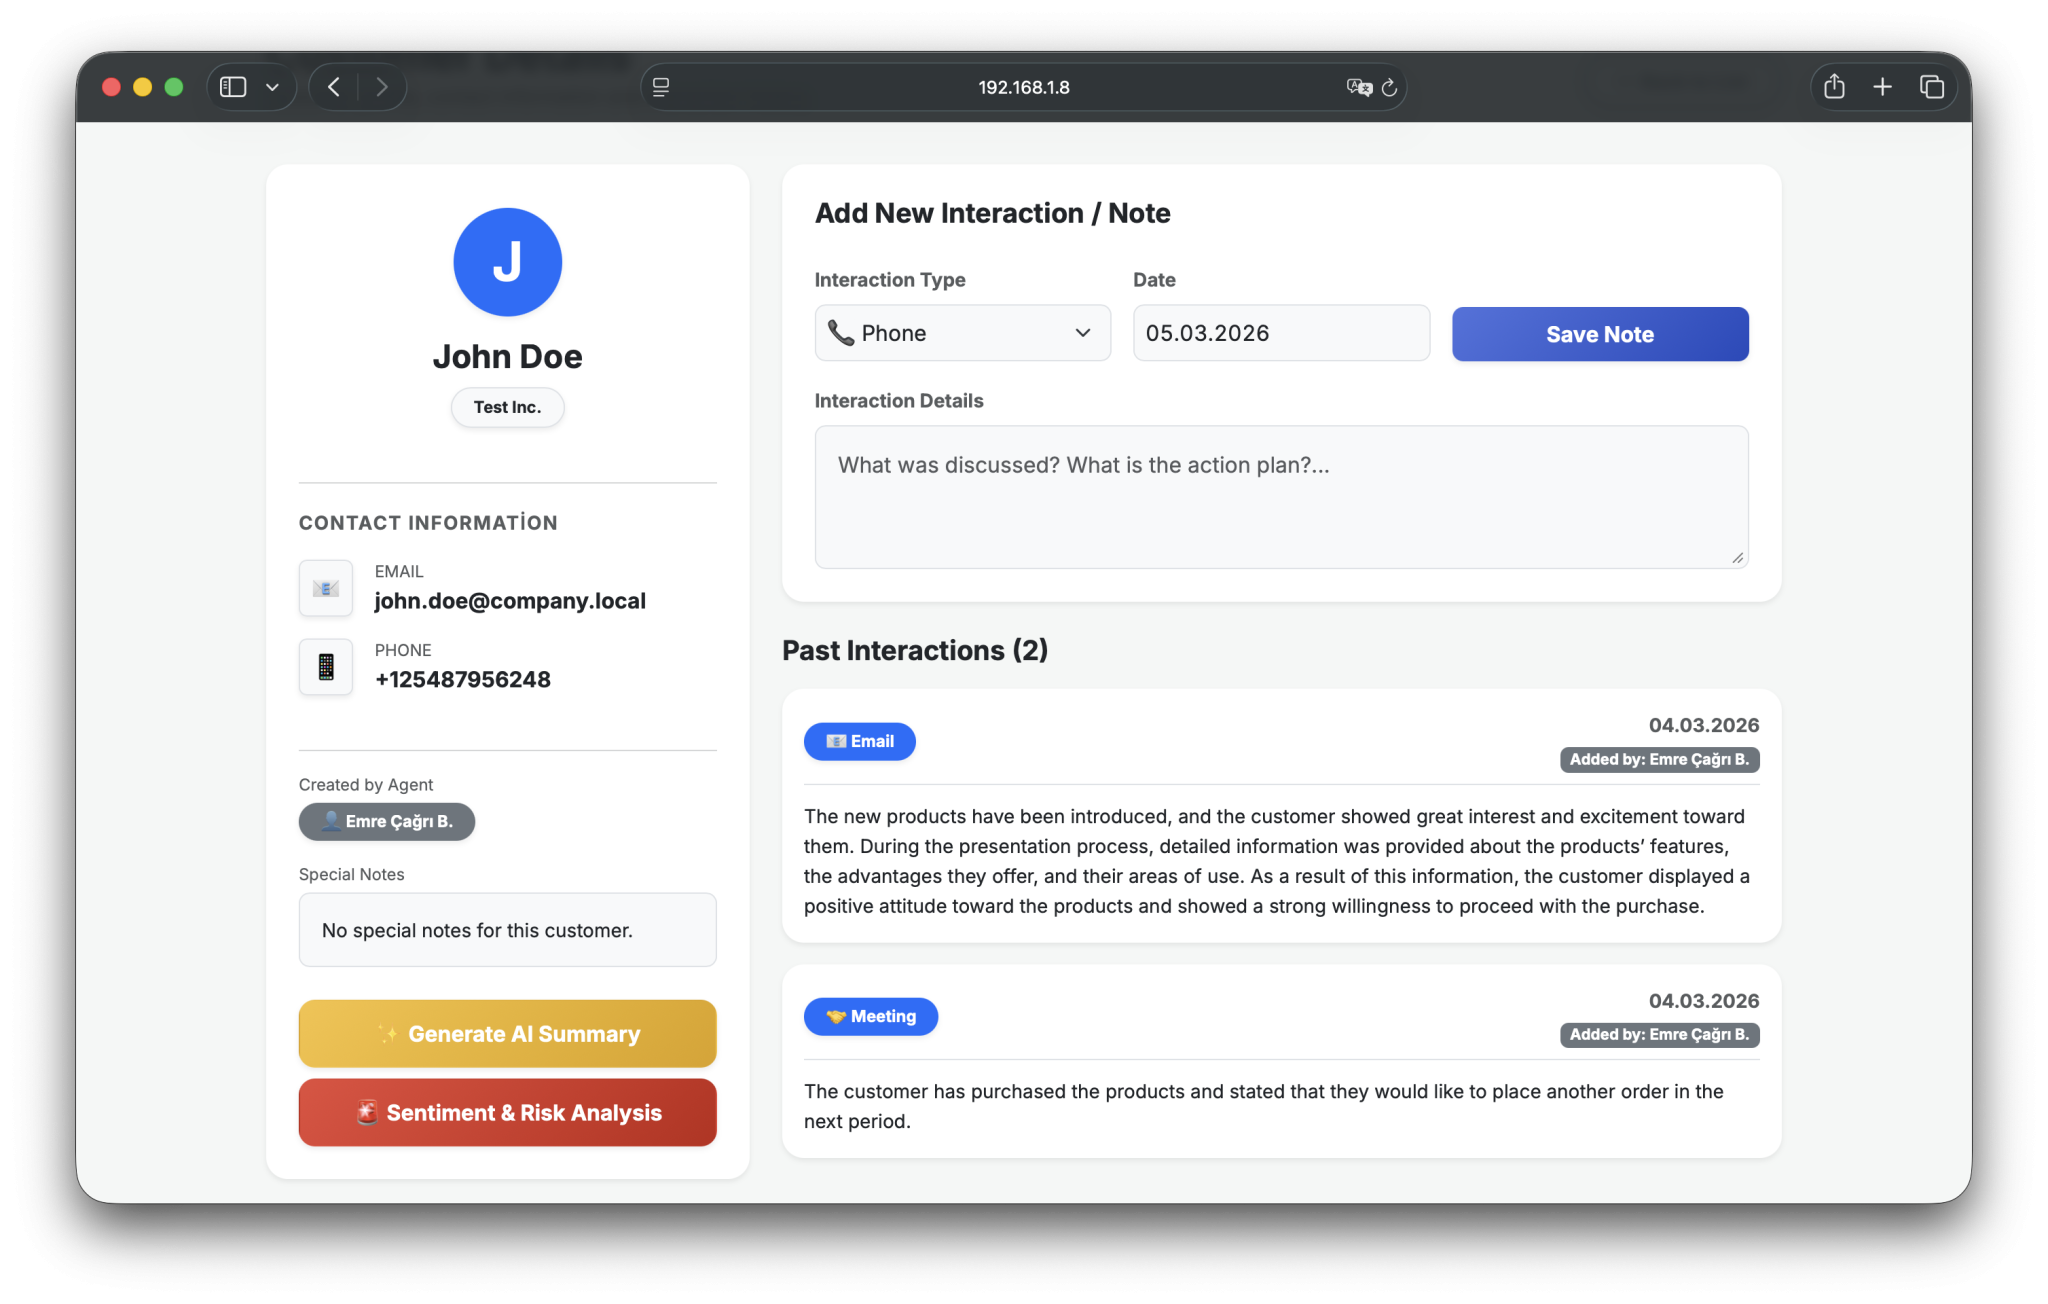The height and width of the screenshot is (1304, 2048).
Task: Run Sentiment & Risk Analysis
Action: [507, 1112]
